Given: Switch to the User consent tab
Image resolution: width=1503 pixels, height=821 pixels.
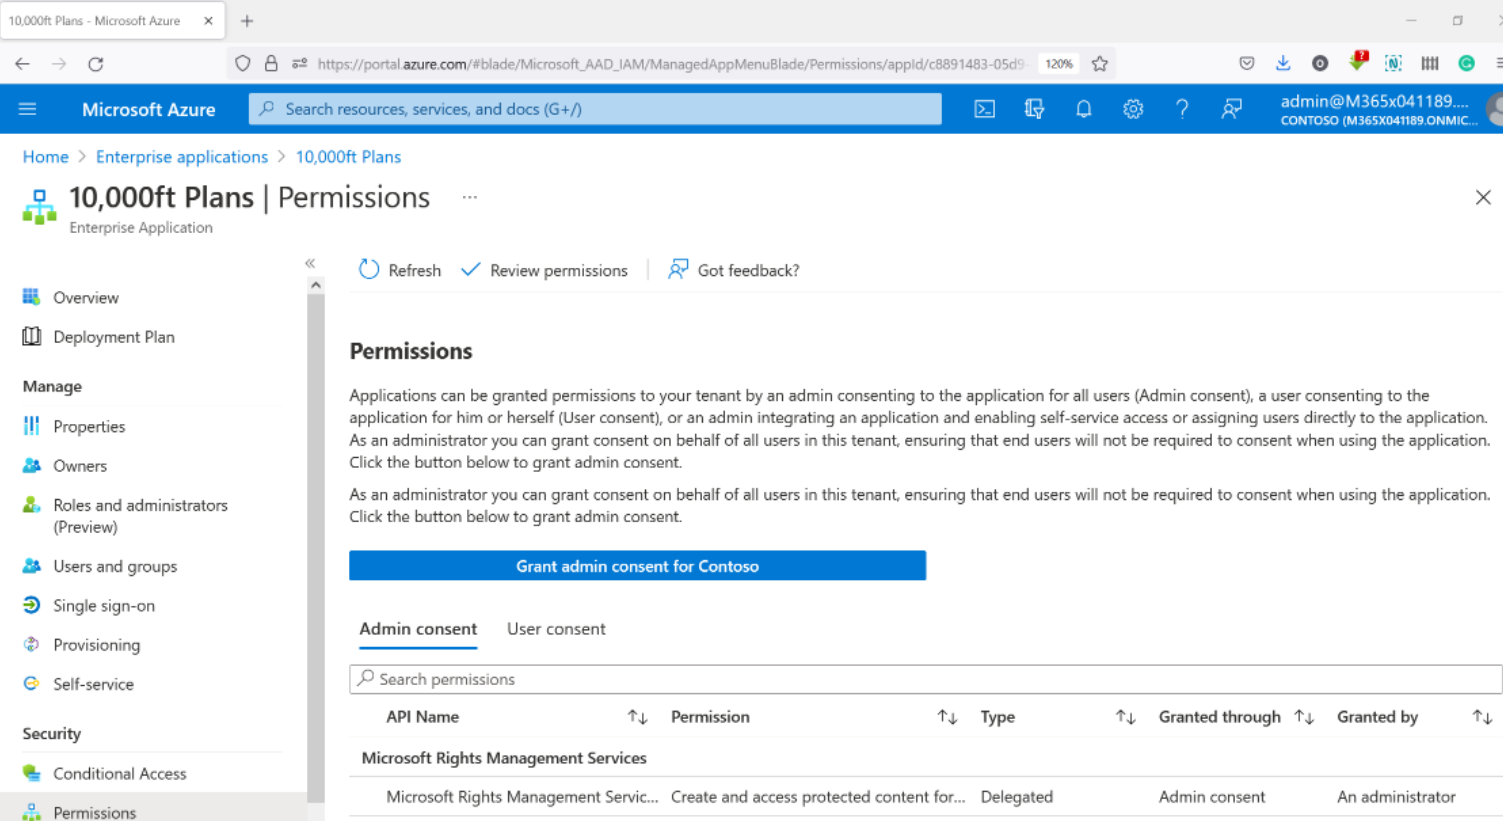Looking at the screenshot, I should click(556, 629).
